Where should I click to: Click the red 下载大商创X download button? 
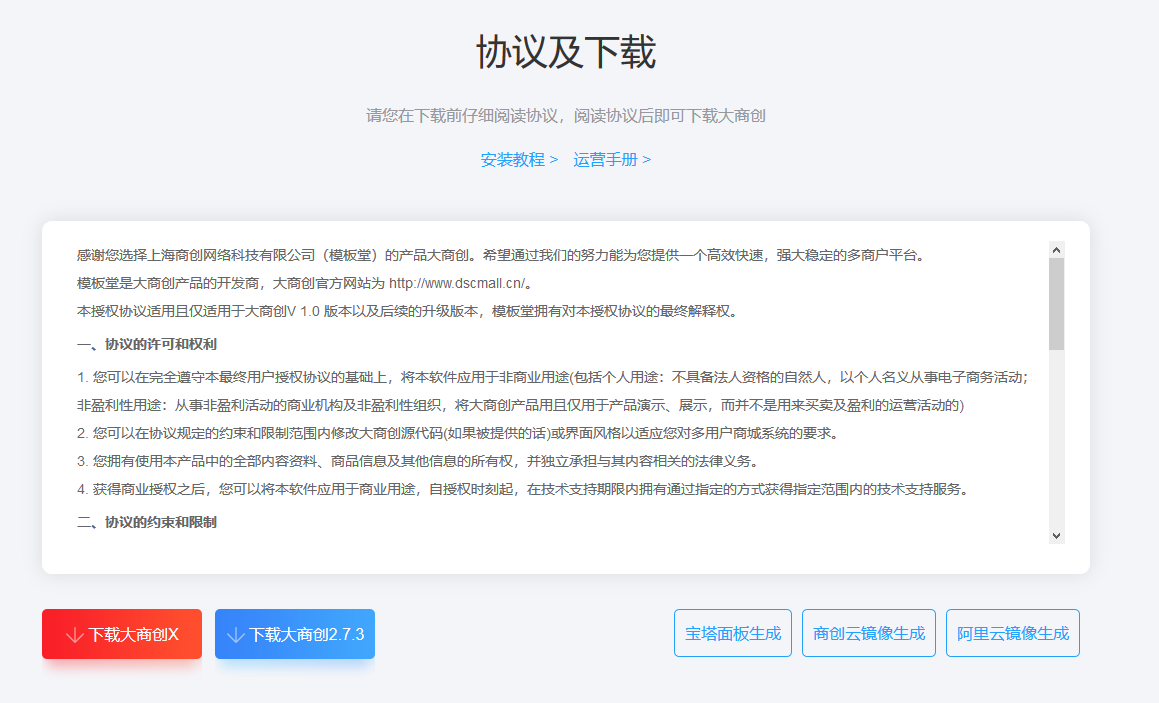pos(122,634)
